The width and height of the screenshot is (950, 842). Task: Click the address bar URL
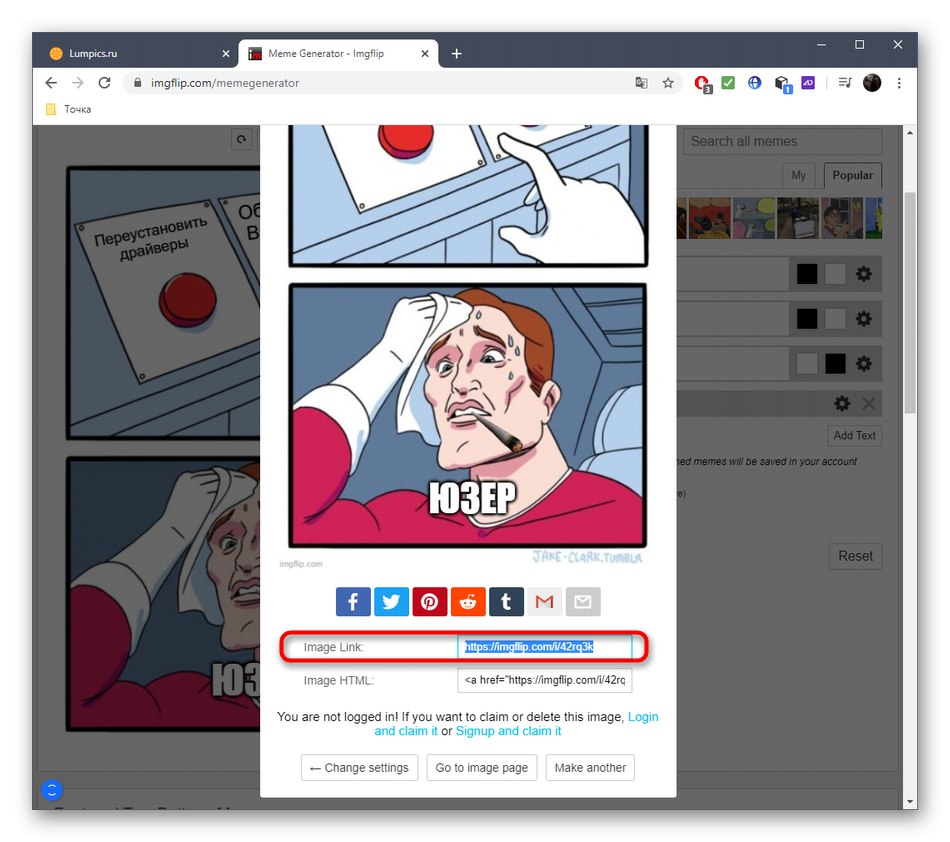coord(225,83)
